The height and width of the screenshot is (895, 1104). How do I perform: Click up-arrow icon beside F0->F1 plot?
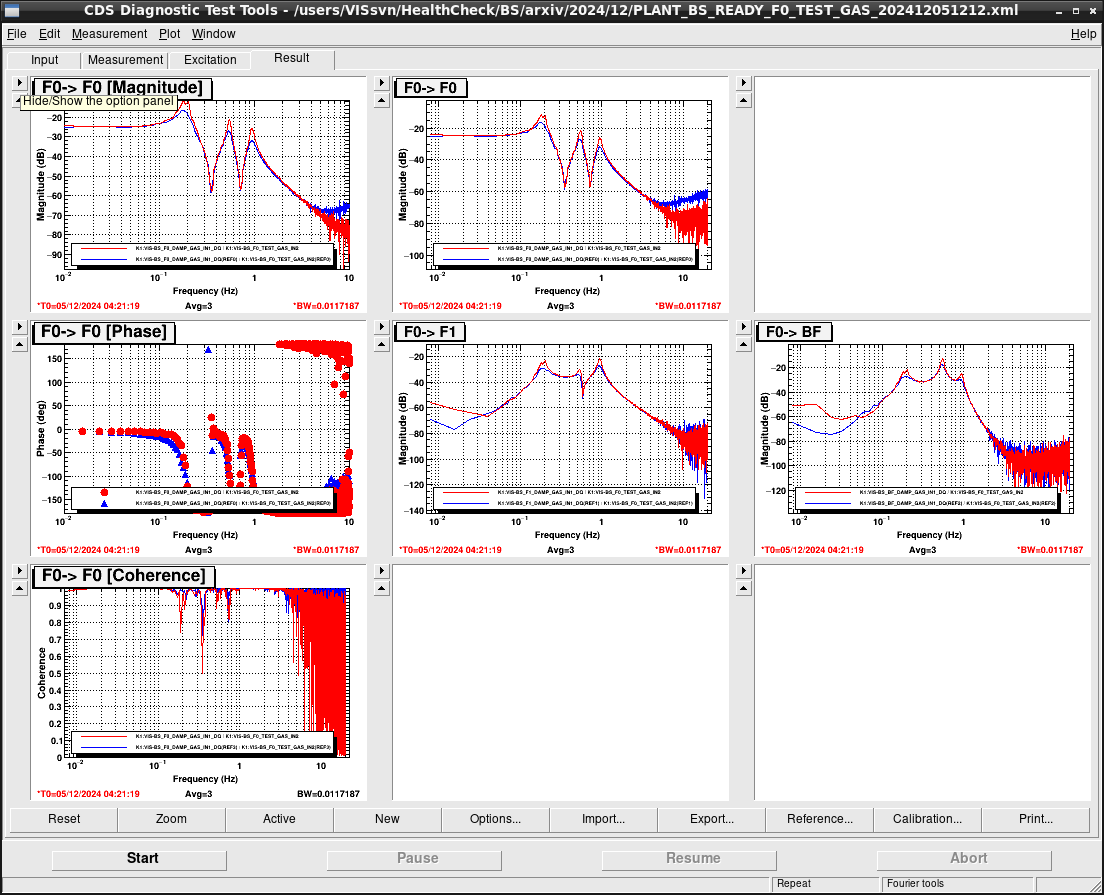382,344
